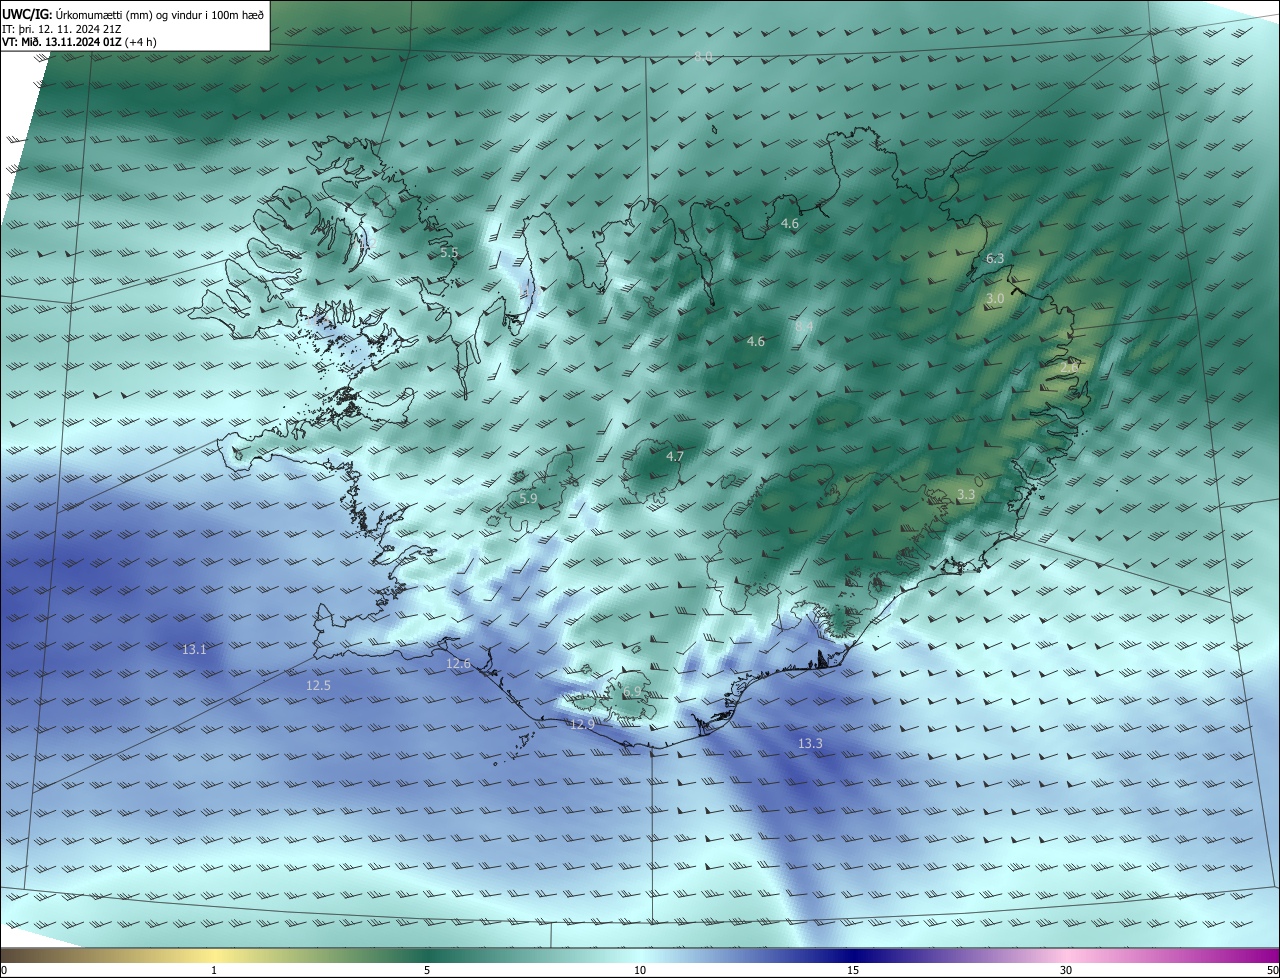
Task: Pick the dark navy segment of the color scale
Action: click(853, 955)
